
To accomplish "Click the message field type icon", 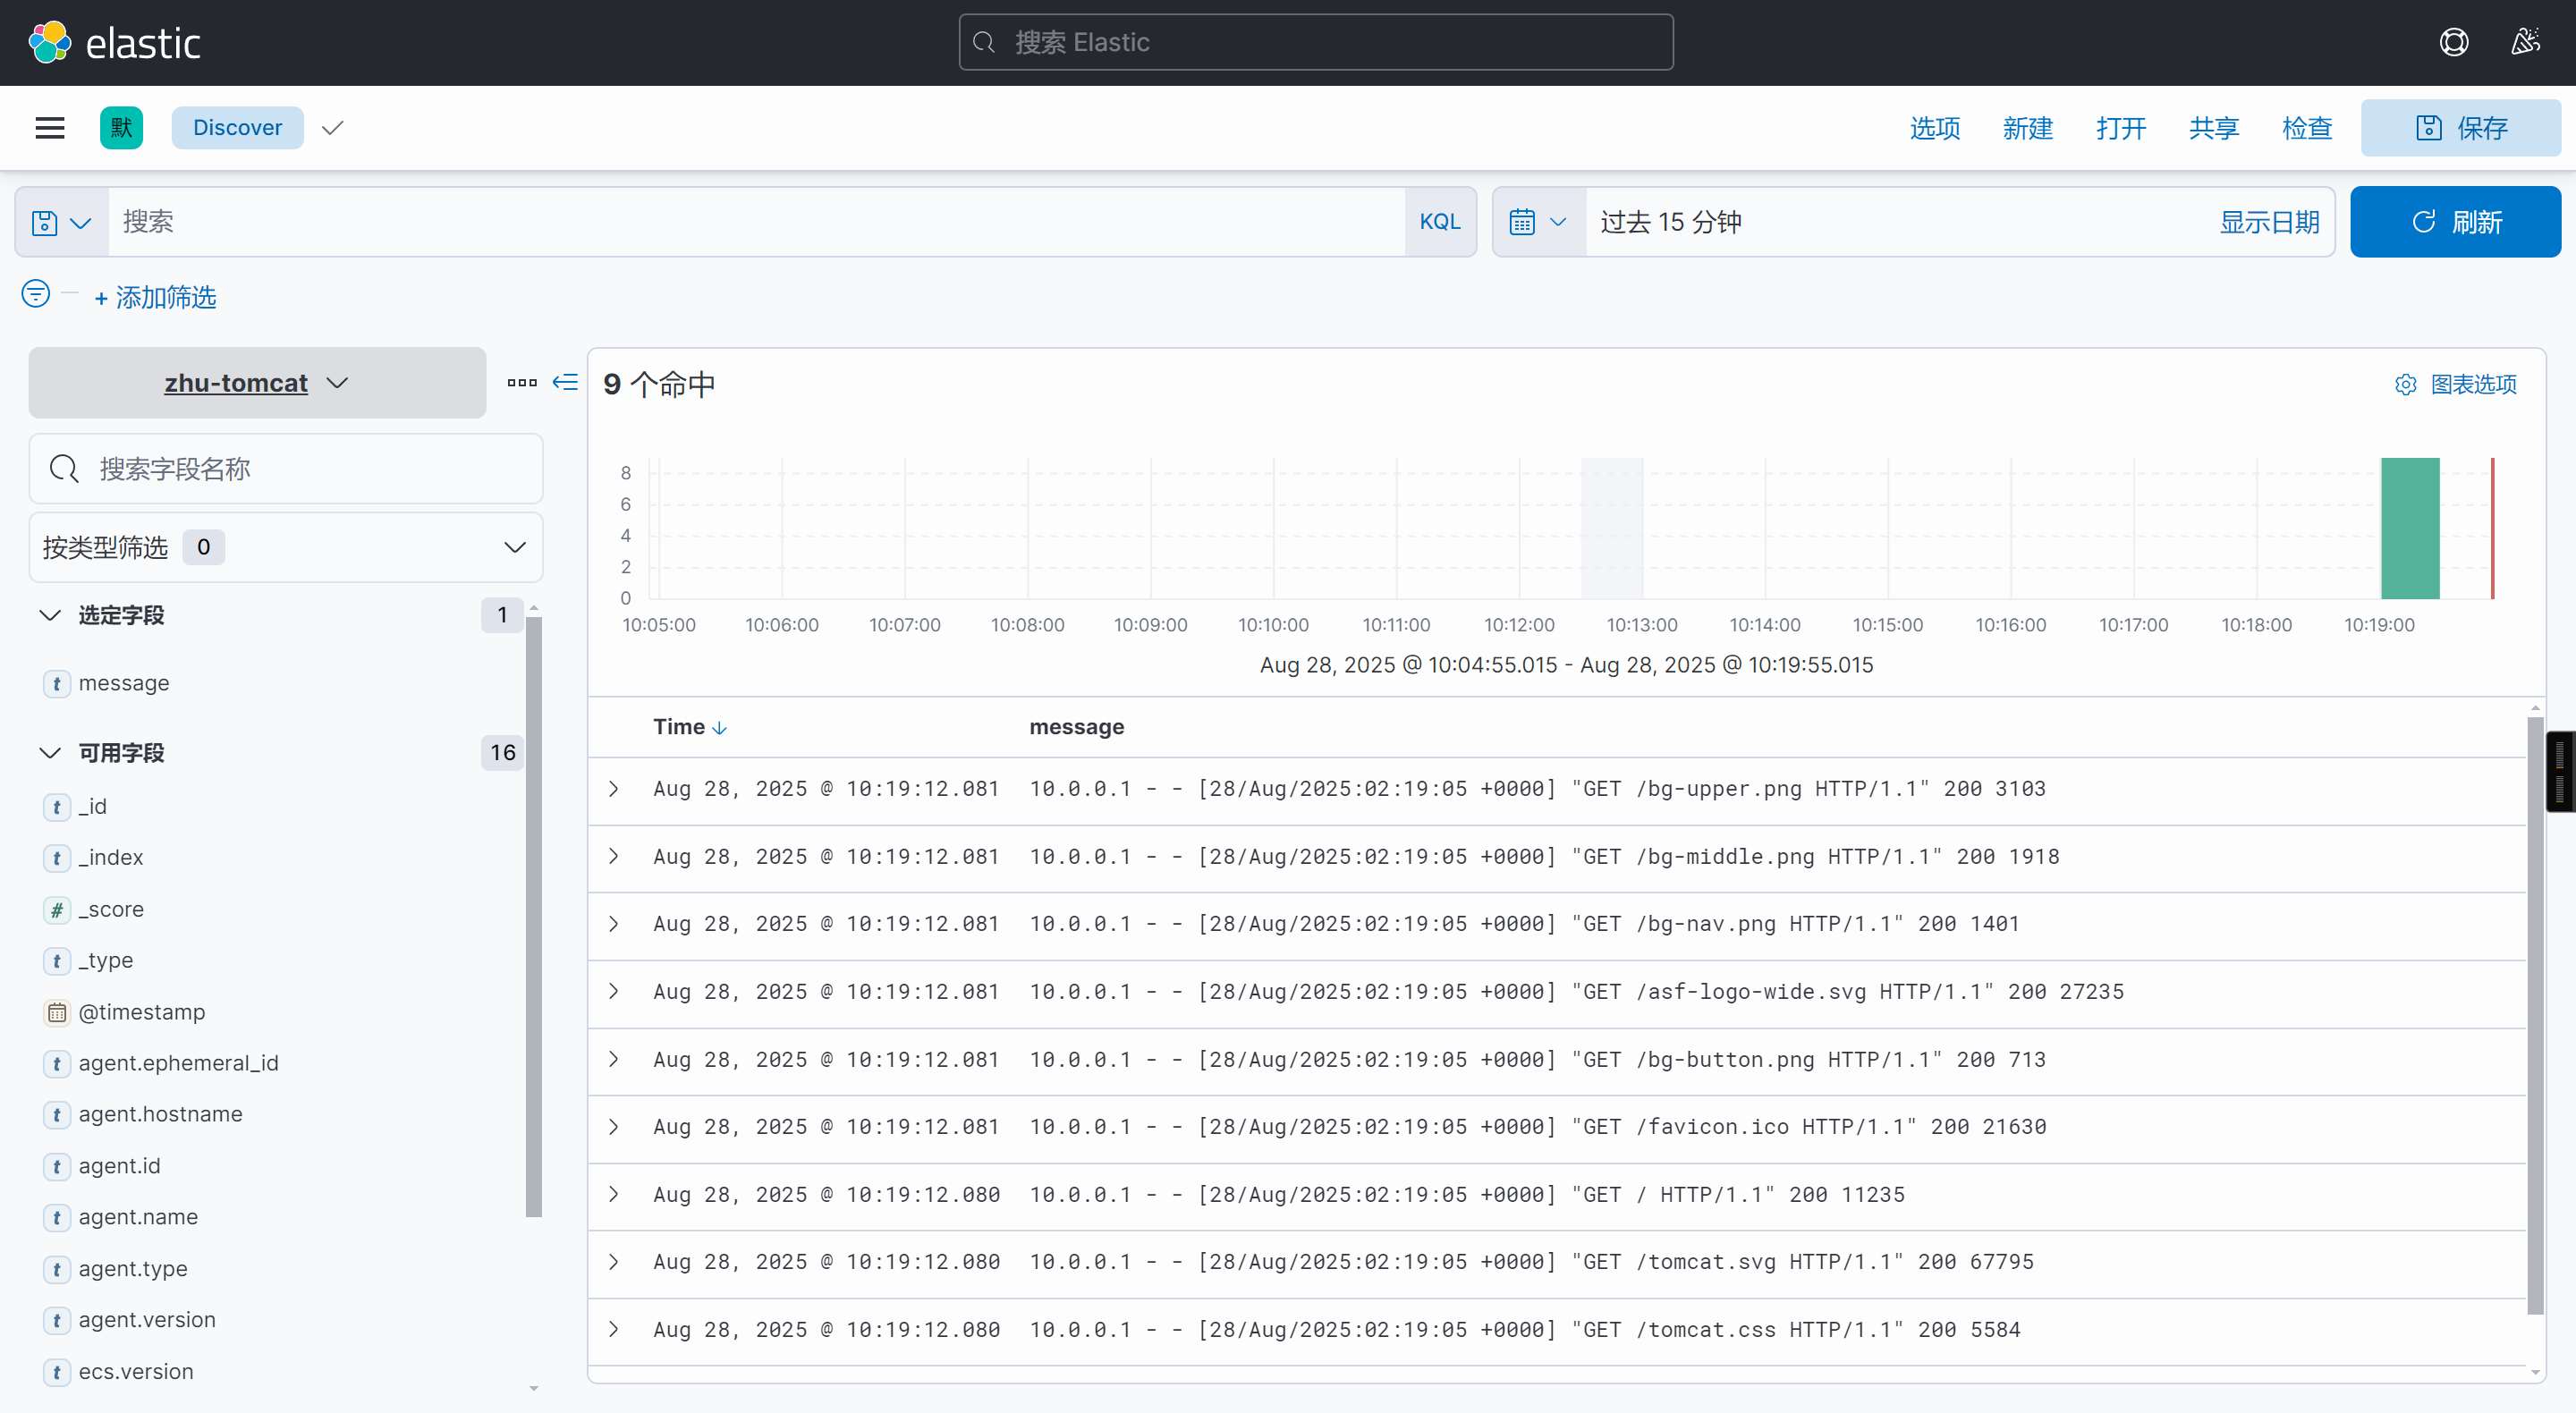I will [57, 683].
